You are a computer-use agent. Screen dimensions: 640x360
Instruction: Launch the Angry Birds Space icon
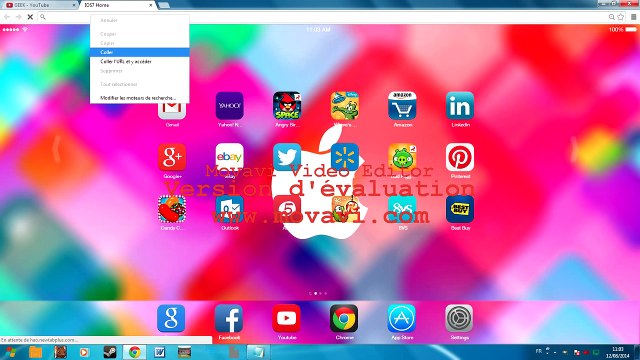click(287, 106)
